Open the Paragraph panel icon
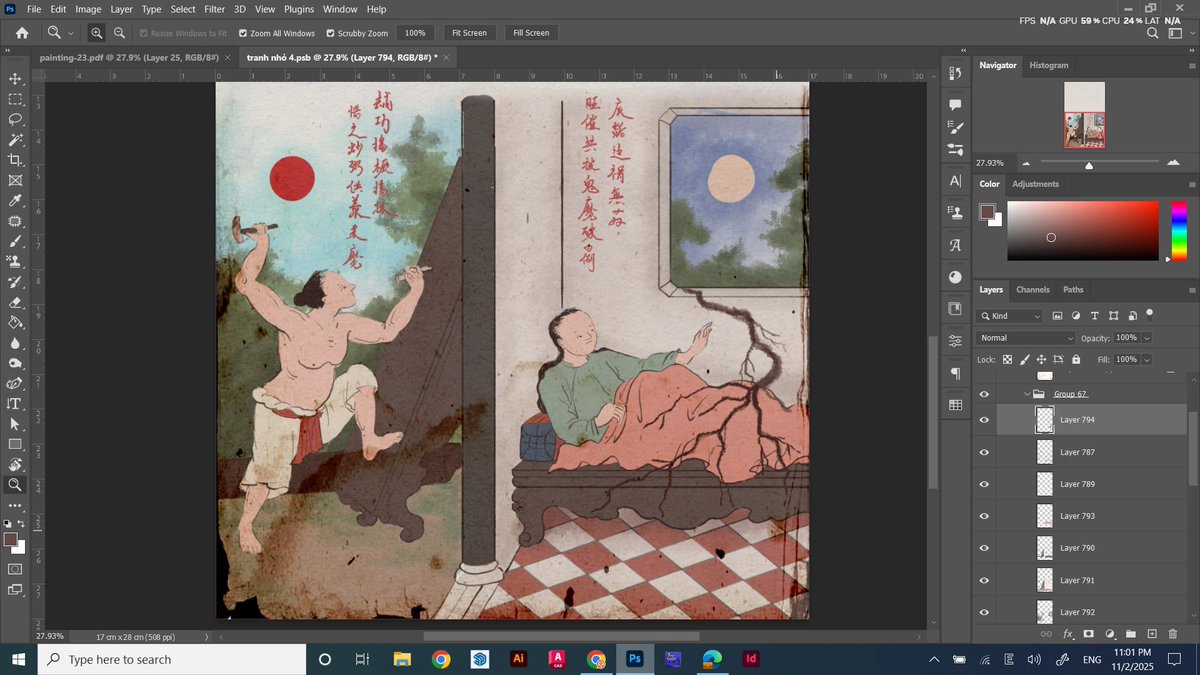This screenshot has height=675, width=1200. coord(955,373)
